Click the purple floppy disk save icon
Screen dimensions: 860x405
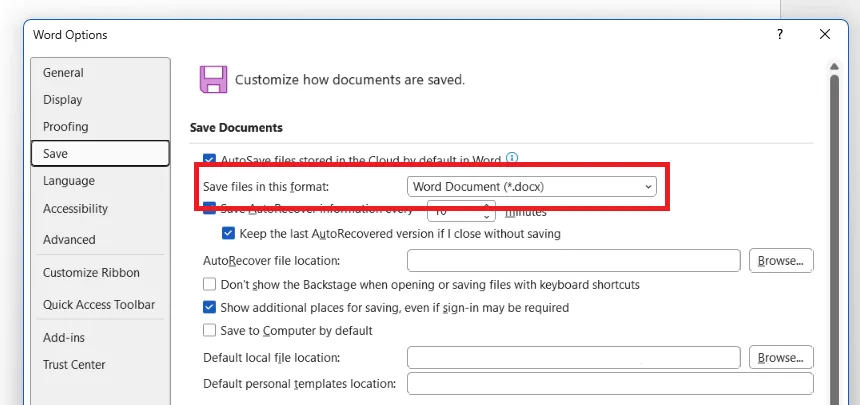pos(213,80)
